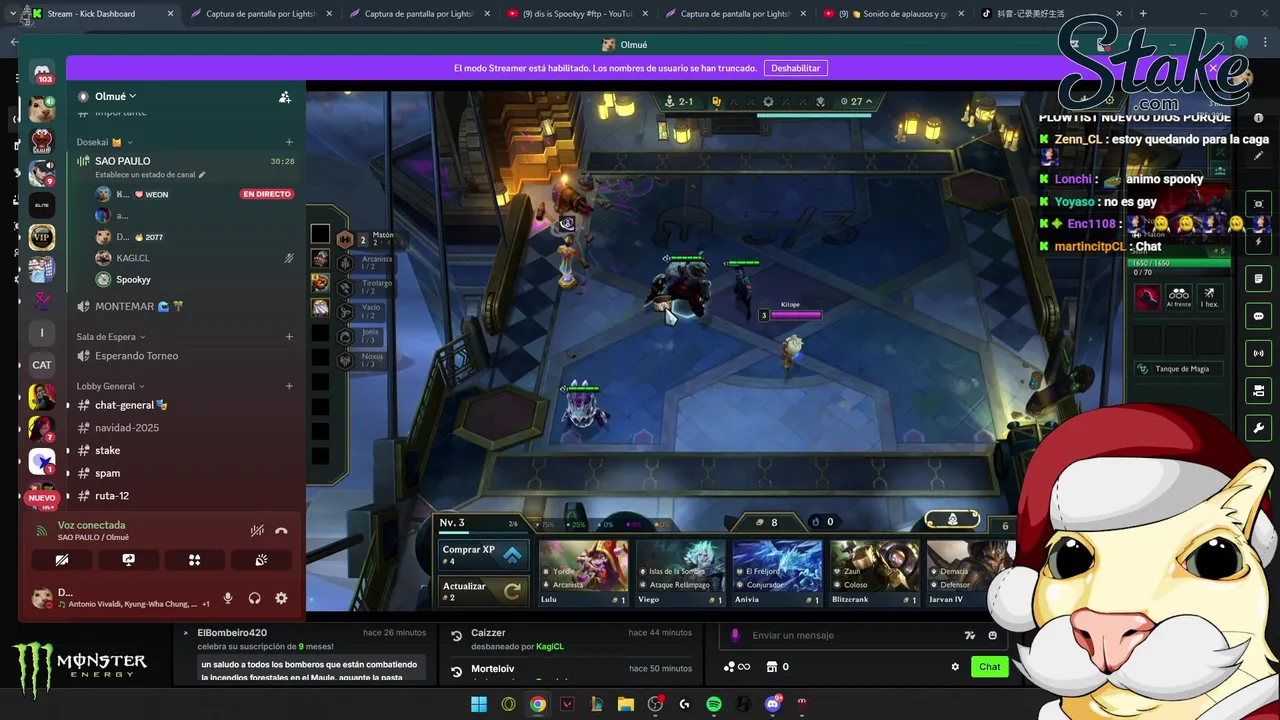Screen dimensions: 1280x720
Task: Open a new browser tab
Action: pos(1143,14)
